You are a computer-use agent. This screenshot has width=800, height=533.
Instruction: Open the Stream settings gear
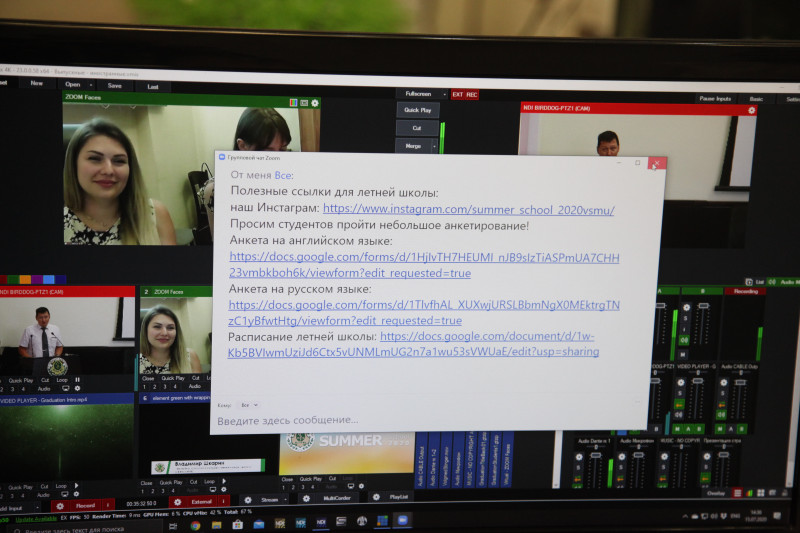click(x=248, y=500)
